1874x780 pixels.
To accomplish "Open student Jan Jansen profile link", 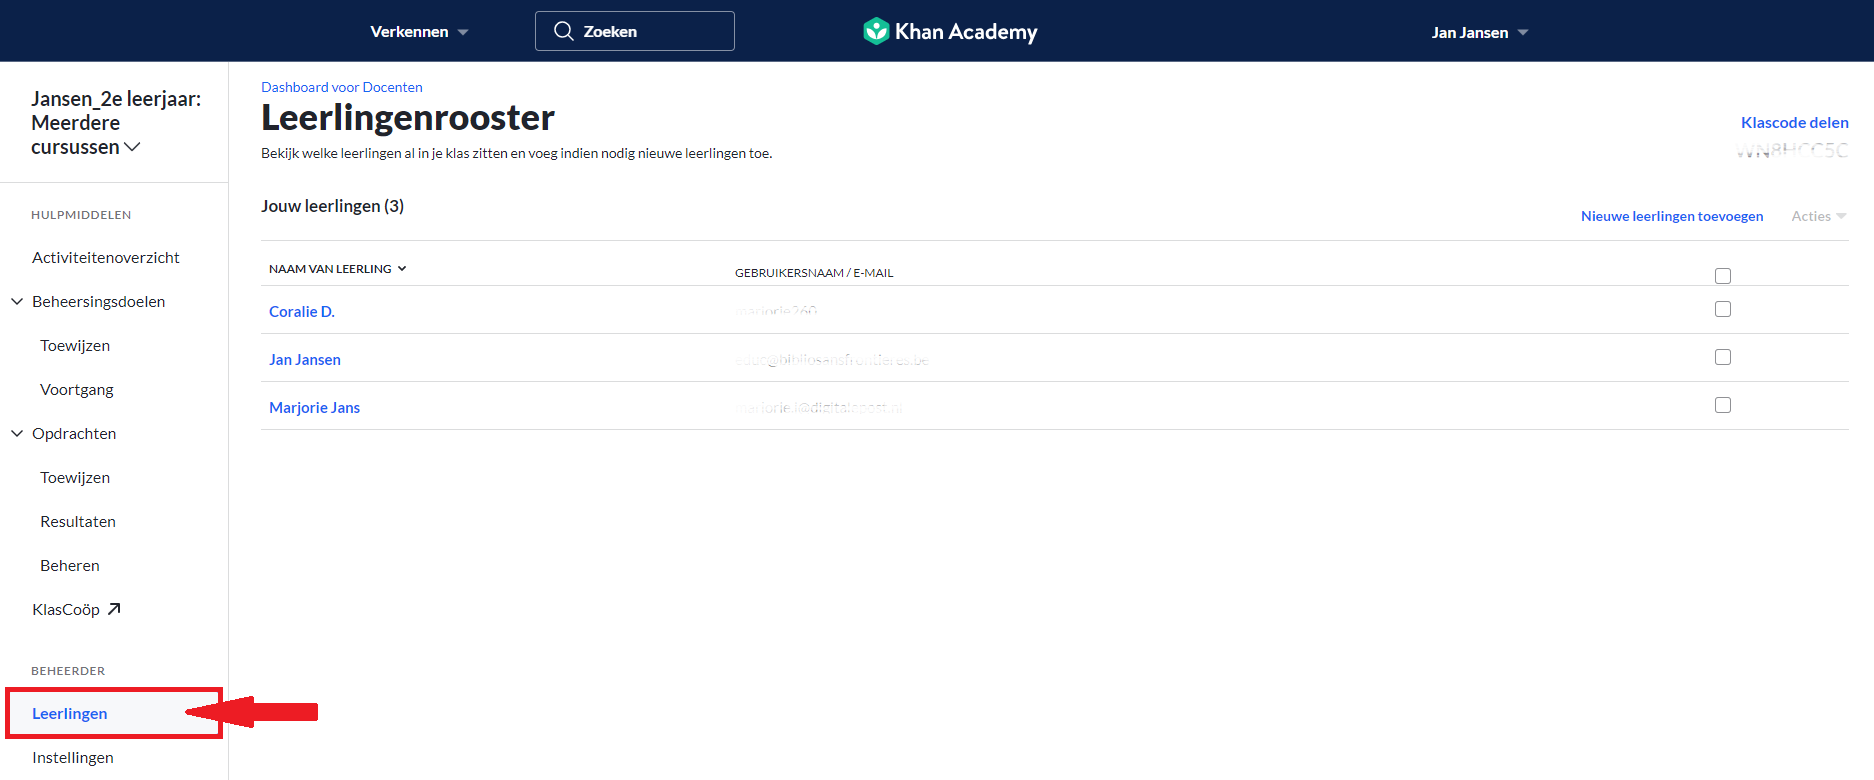I will (x=305, y=359).
